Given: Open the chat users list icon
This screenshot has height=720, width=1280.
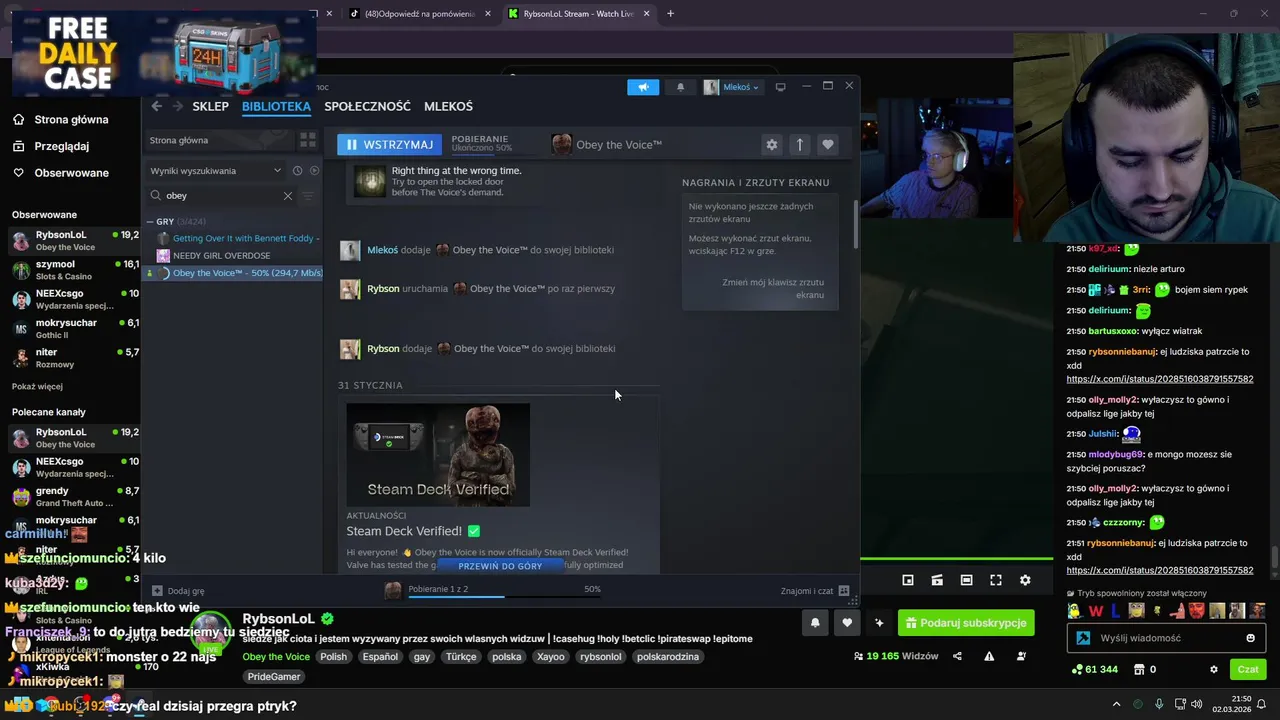Looking at the screenshot, I should pos(1021,657).
